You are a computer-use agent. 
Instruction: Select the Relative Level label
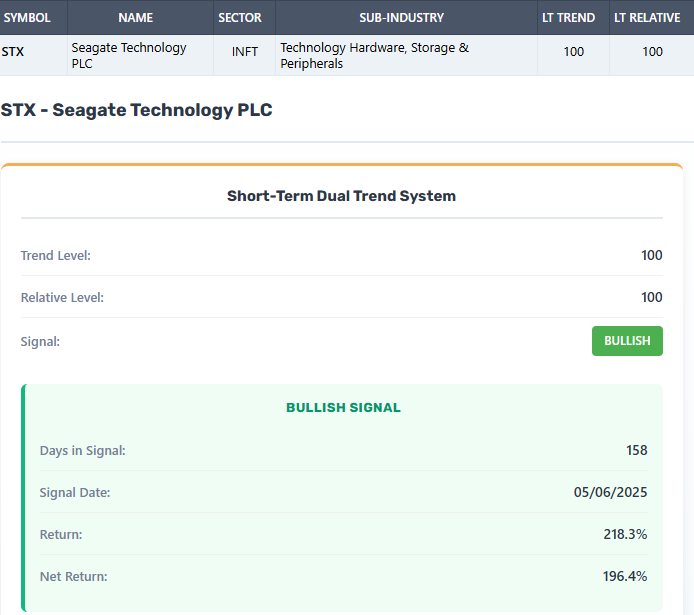(x=62, y=298)
